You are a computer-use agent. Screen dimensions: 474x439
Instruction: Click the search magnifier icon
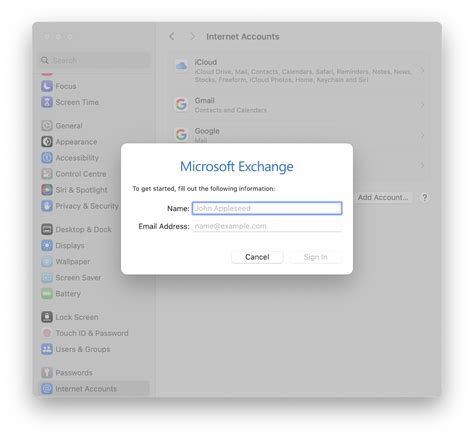[x=45, y=60]
